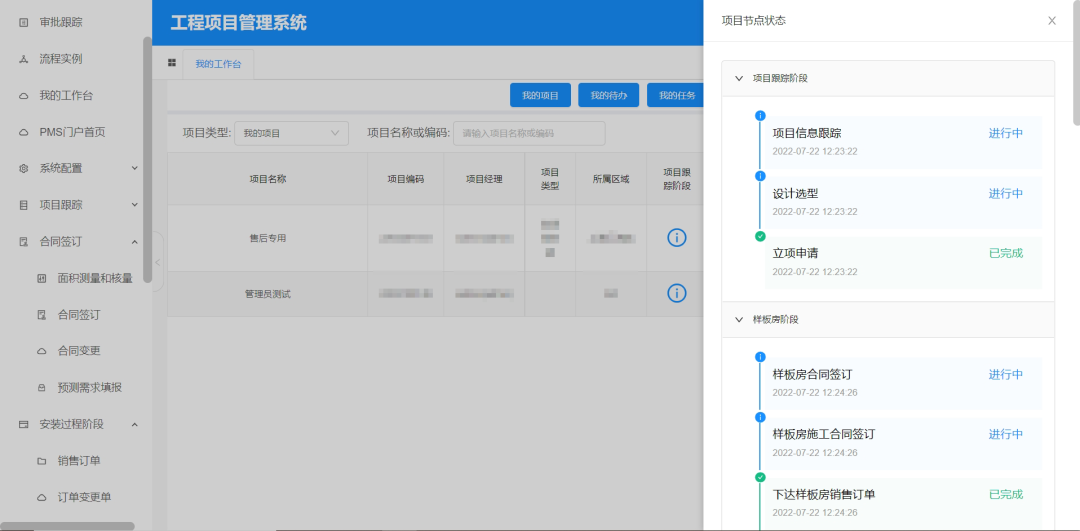Open the 合同变更 menu item
This screenshot has width=1080, height=531.
pos(78,351)
